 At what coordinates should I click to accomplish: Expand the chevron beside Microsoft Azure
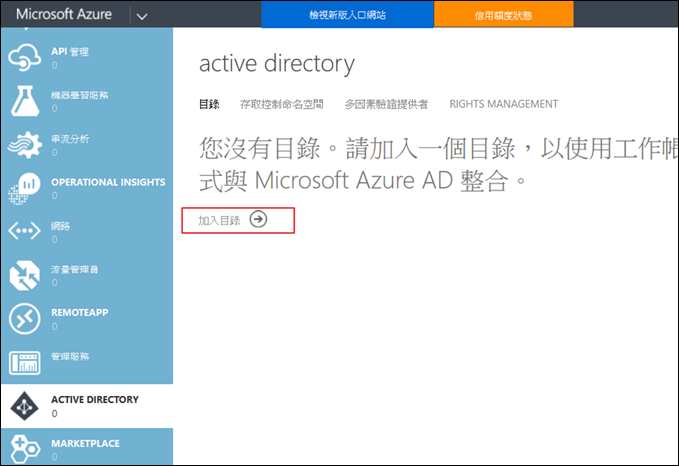tap(141, 15)
